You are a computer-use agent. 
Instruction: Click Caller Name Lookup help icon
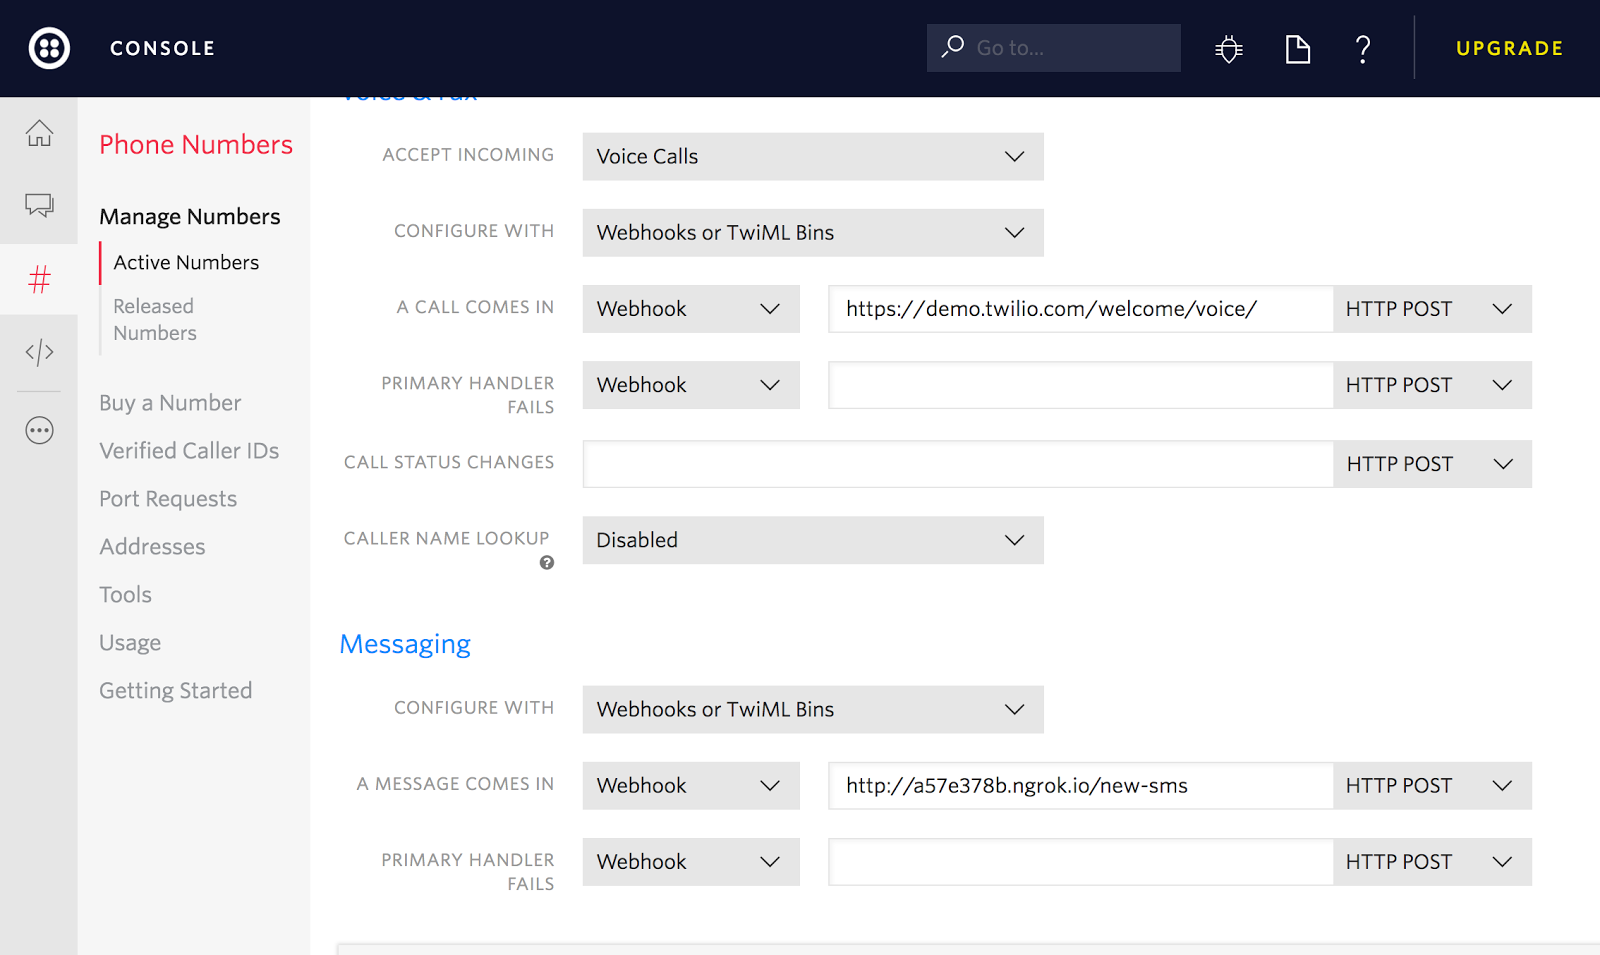pyautogui.click(x=547, y=563)
